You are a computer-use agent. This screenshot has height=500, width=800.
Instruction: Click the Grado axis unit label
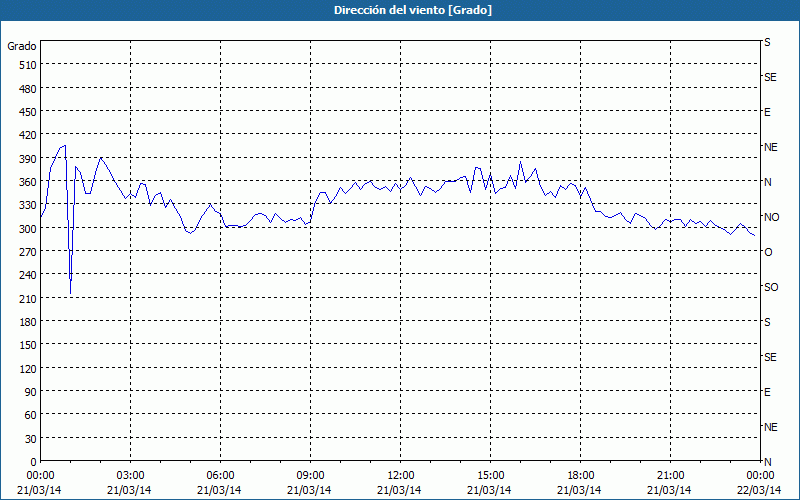coord(22,46)
